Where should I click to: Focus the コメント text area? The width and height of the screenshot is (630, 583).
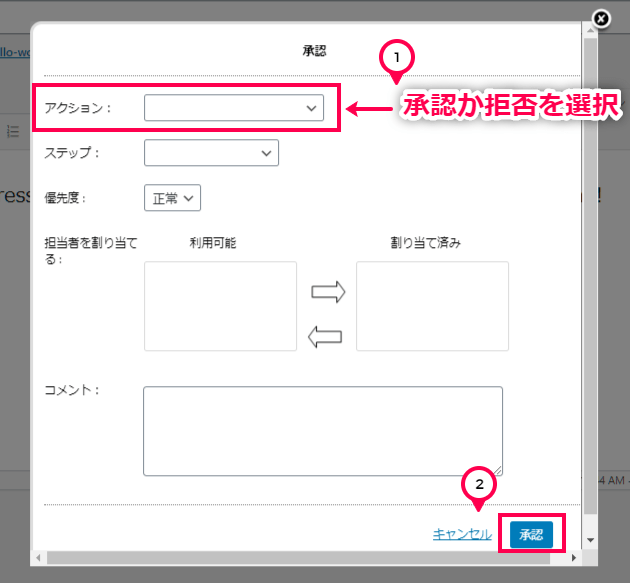323,431
